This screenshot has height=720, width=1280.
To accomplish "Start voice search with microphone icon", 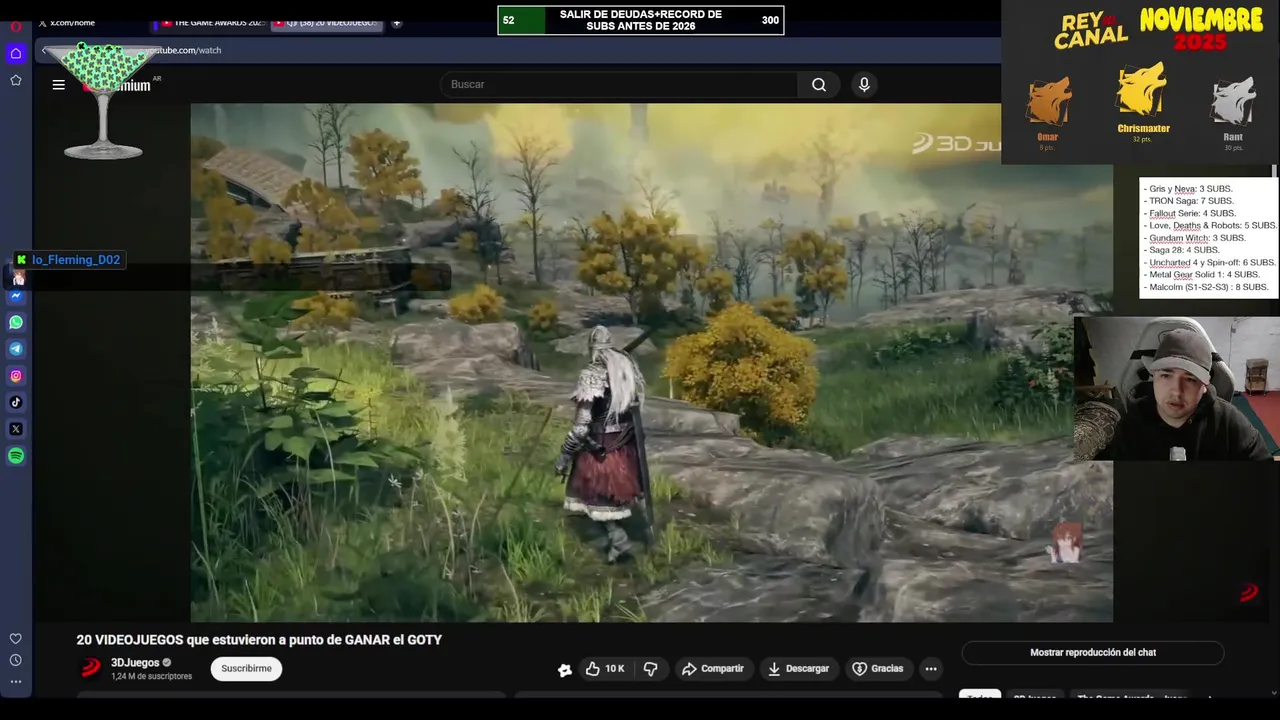I will point(864,85).
